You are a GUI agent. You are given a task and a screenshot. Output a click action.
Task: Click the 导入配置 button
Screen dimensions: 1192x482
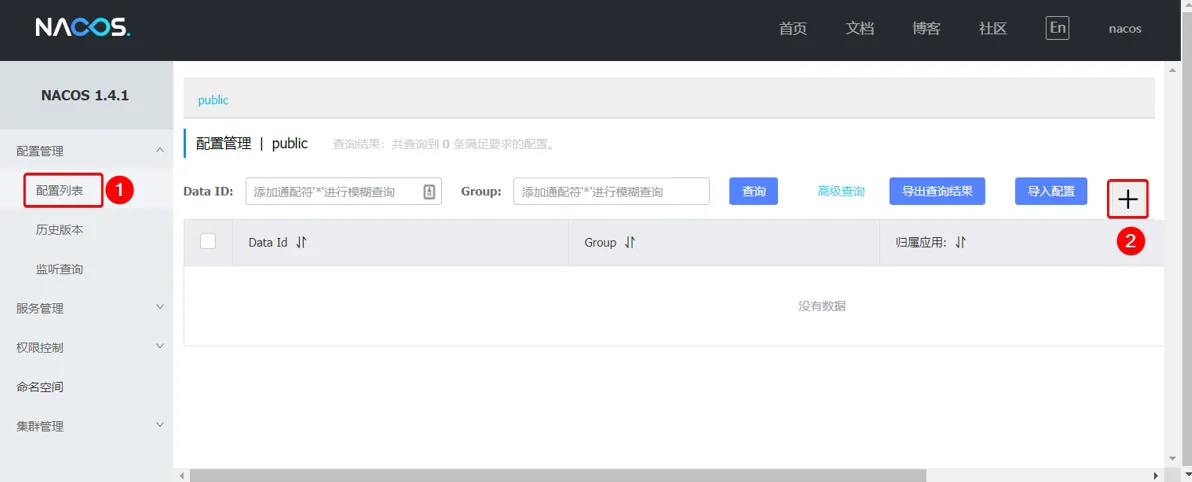pyautogui.click(x=1050, y=191)
